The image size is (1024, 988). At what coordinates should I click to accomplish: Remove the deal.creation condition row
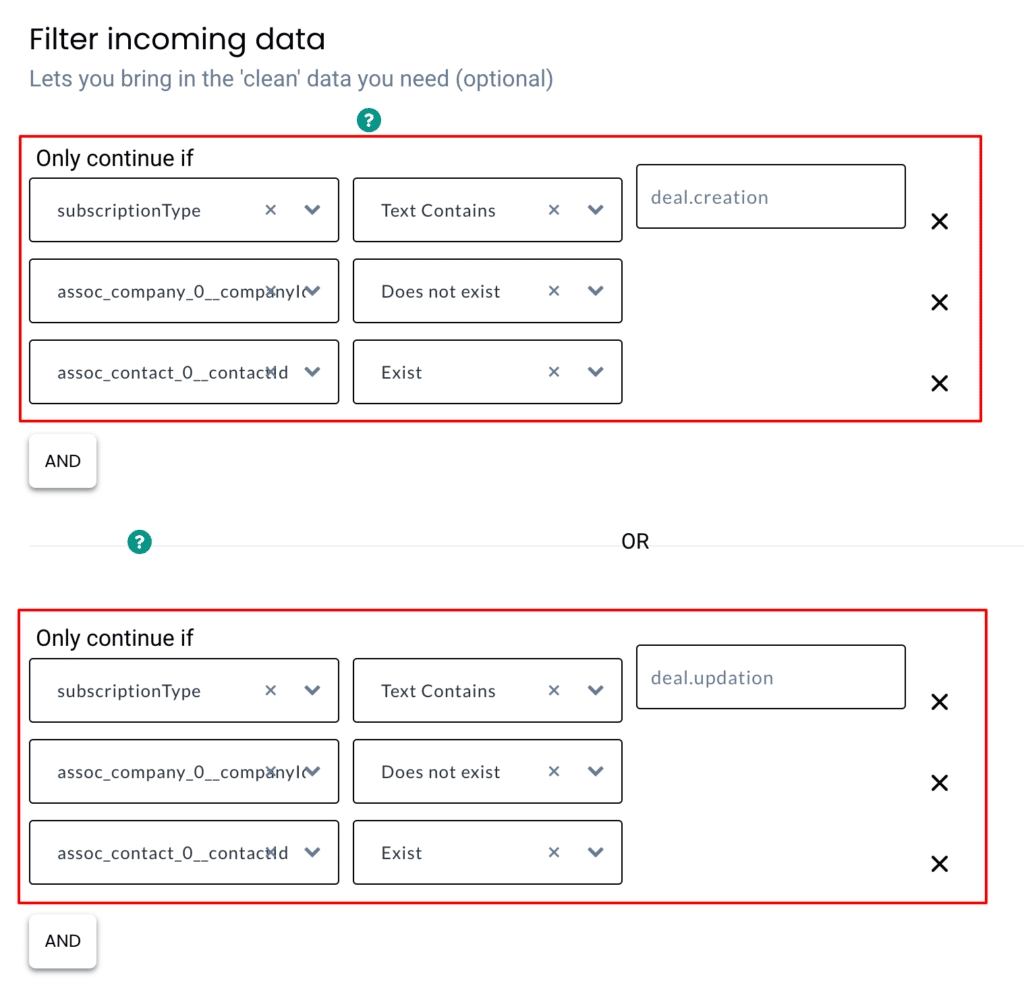939,221
